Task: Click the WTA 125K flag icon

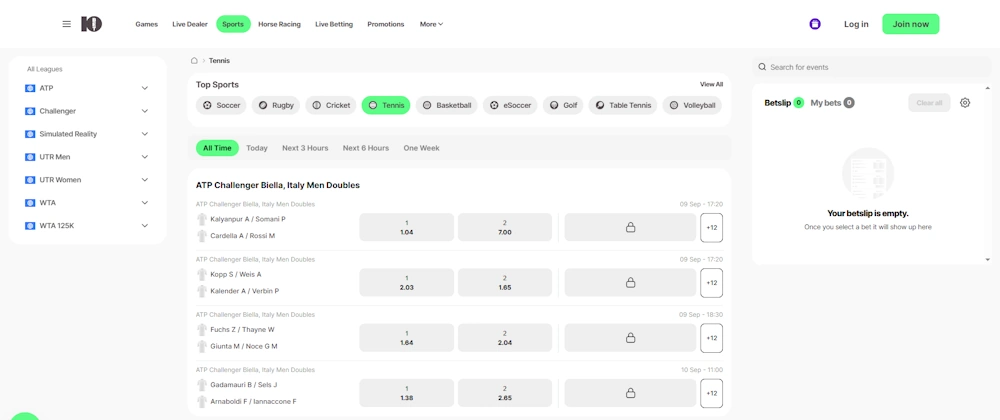Action: click(30, 226)
